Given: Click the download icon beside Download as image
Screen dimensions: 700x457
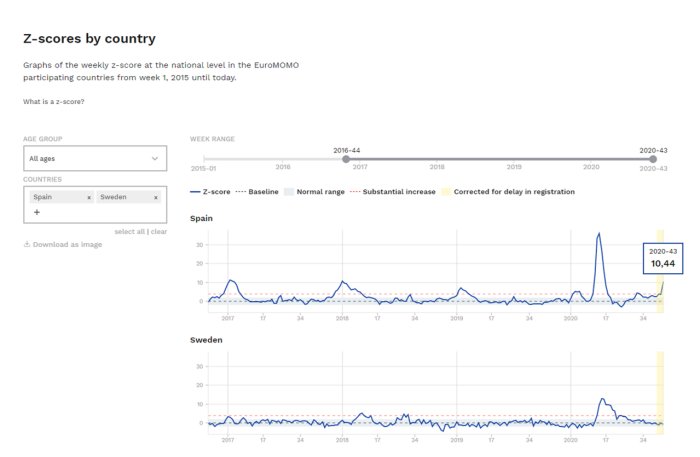Looking at the screenshot, I should [x=27, y=244].
